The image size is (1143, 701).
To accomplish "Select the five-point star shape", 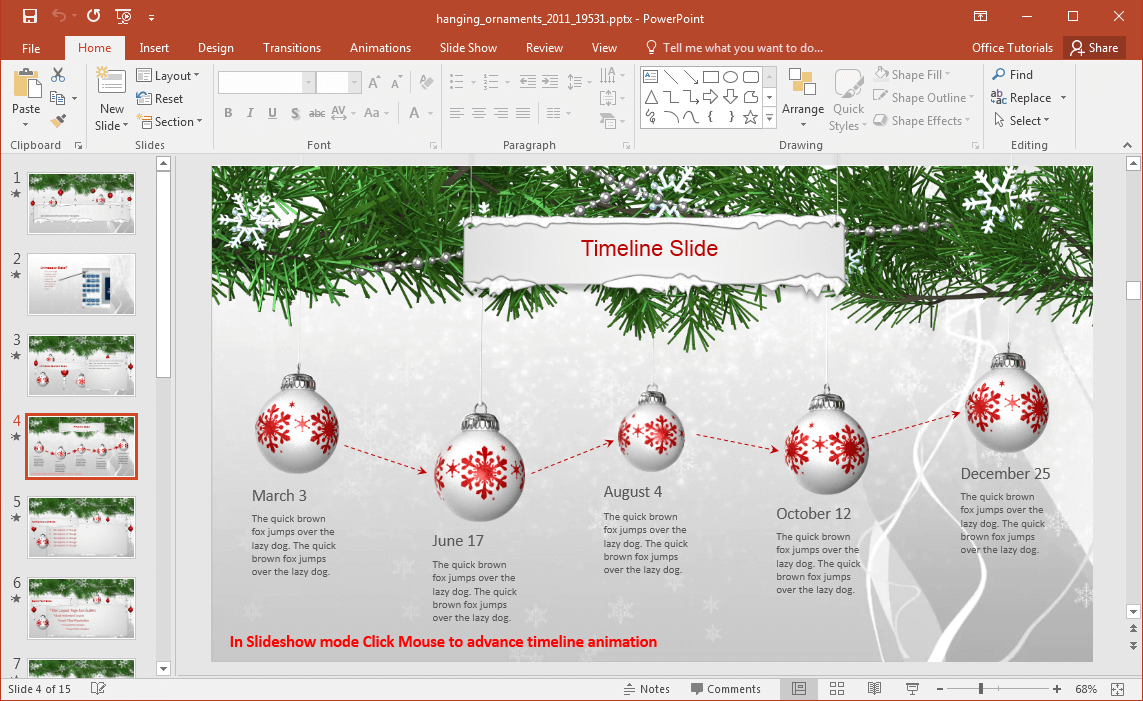I will [750, 117].
